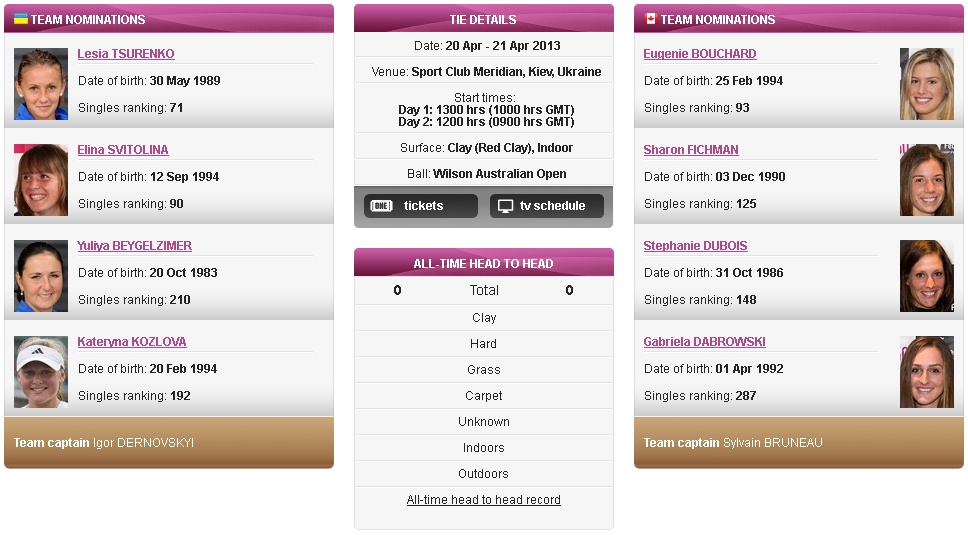Go to Eugenie BOUCHARD's profile link
The height and width of the screenshot is (535, 968).
point(699,54)
